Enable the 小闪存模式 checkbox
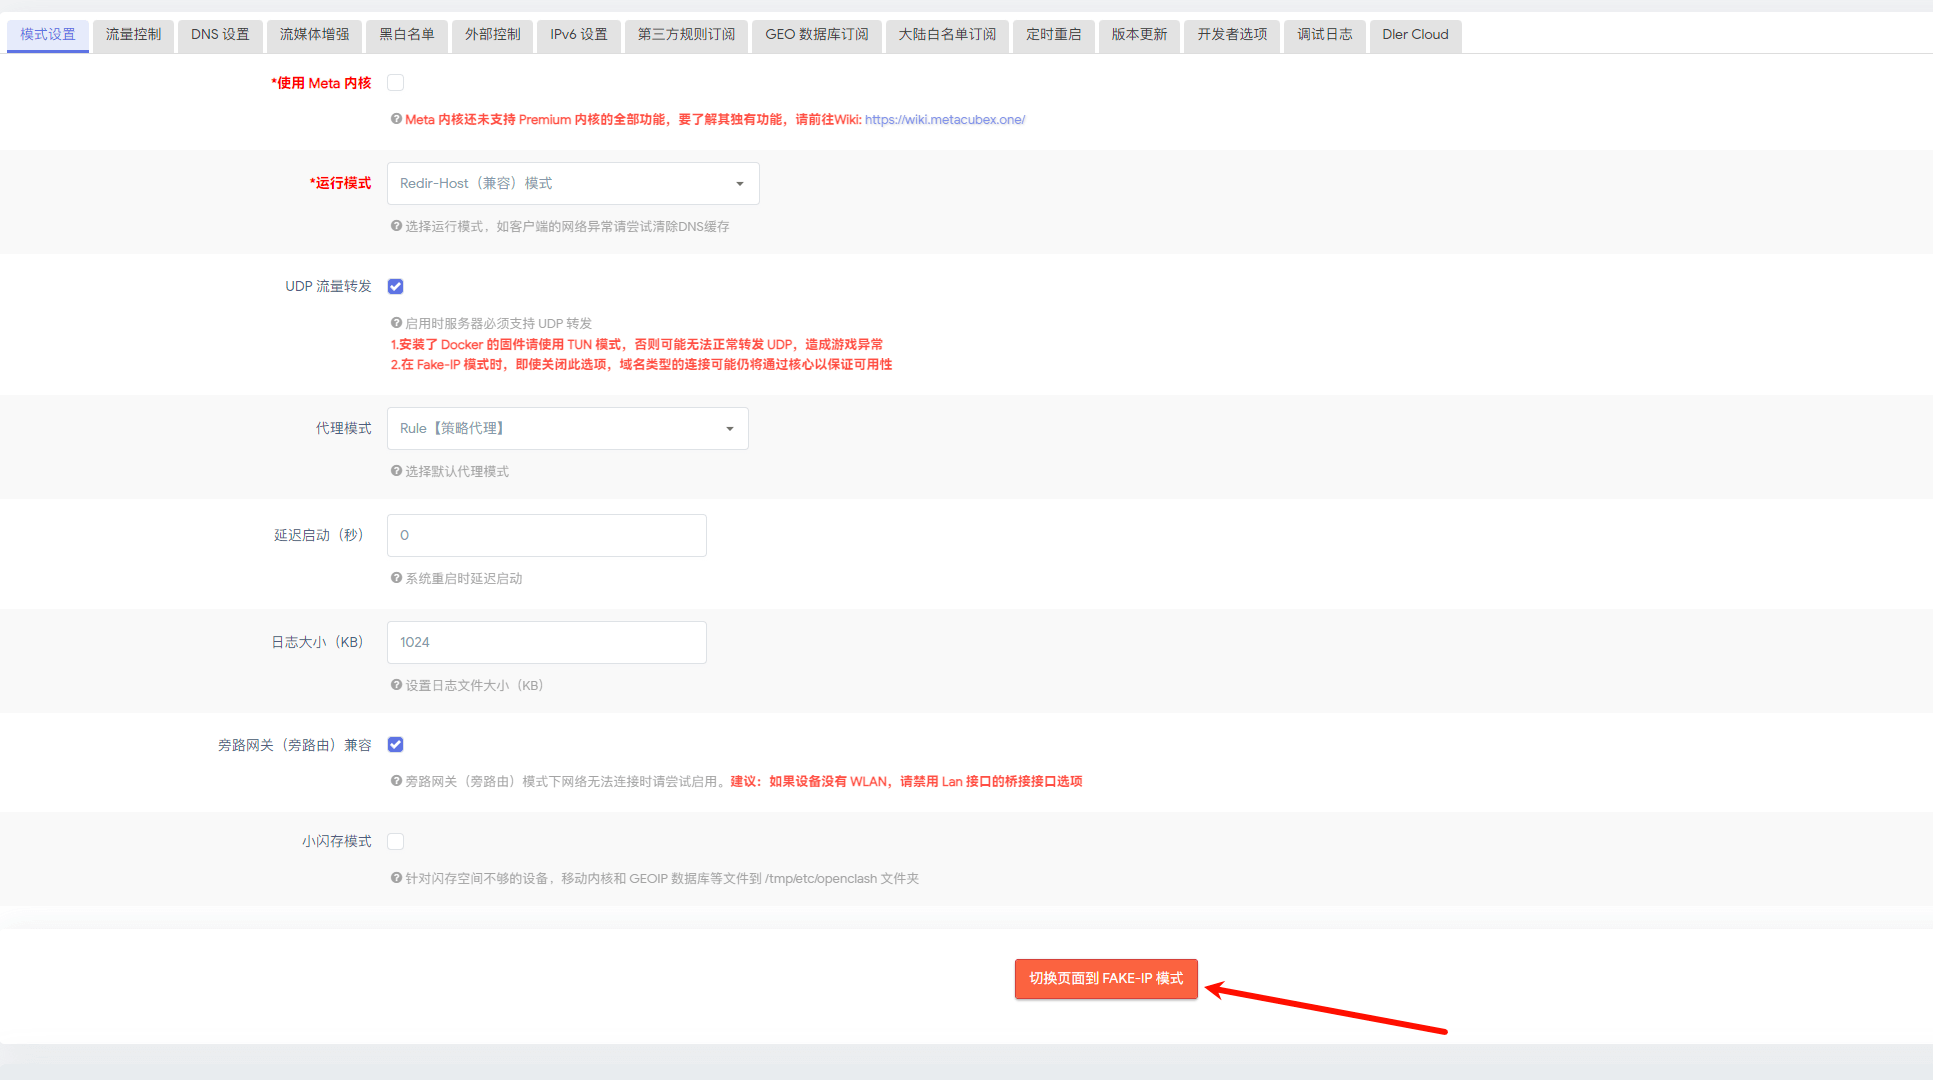Image resolution: width=1933 pixels, height=1080 pixels. pyautogui.click(x=396, y=841)
